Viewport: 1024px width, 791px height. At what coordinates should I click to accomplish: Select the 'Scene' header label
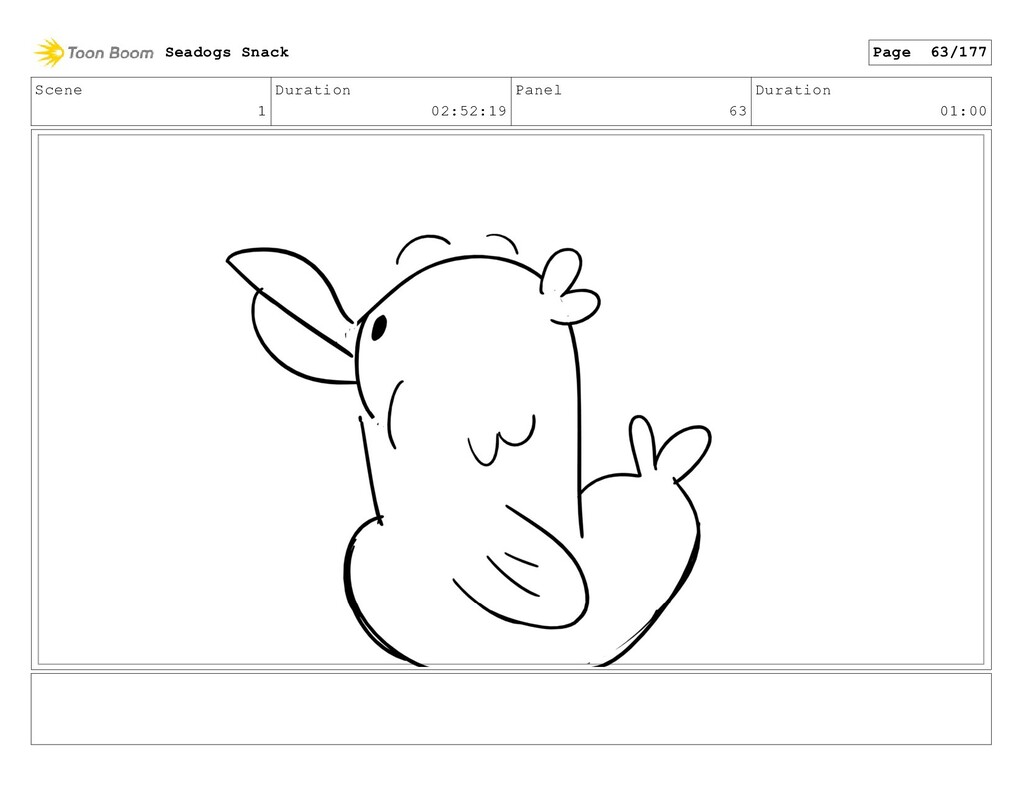point(58,90)
